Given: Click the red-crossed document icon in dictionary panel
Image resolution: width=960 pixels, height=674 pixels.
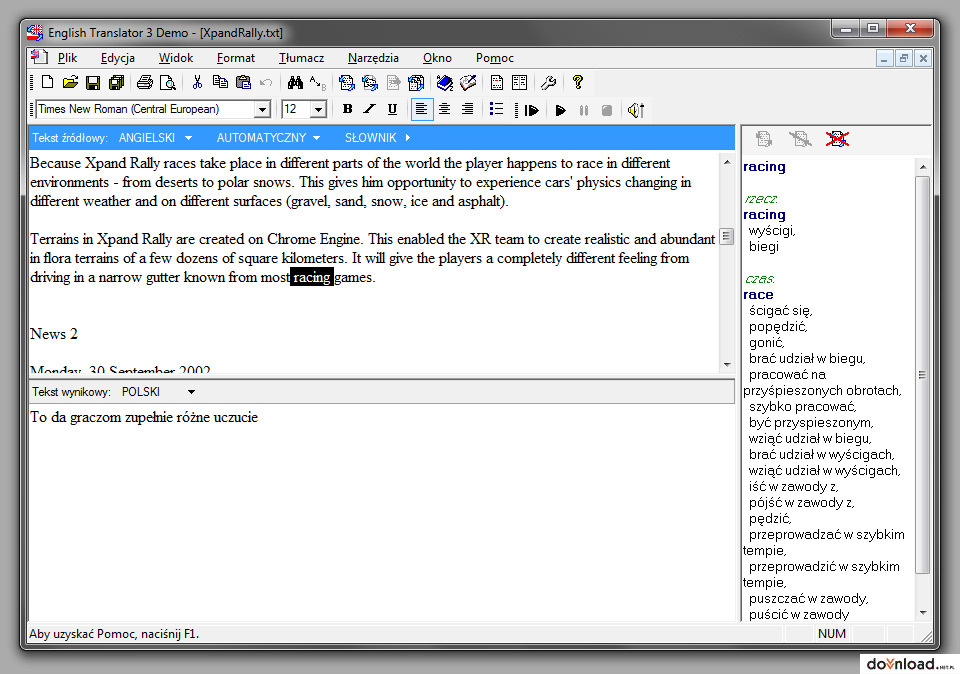Looking at the screenshot, I should pos(837,139).
